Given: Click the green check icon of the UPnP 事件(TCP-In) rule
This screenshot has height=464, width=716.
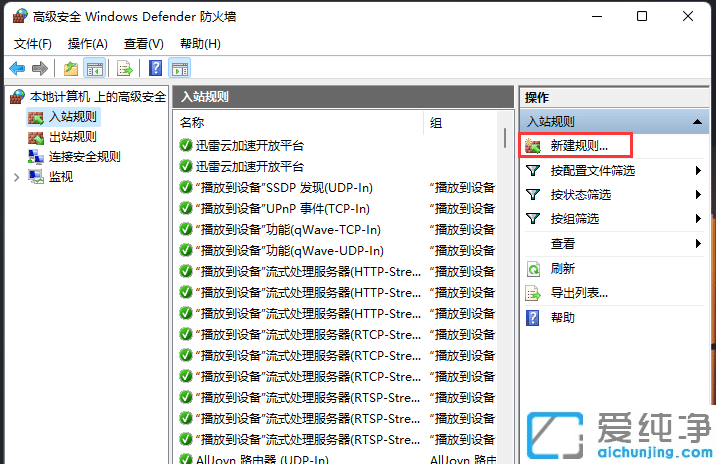Looking at the screenshot, I should (186, 209).
